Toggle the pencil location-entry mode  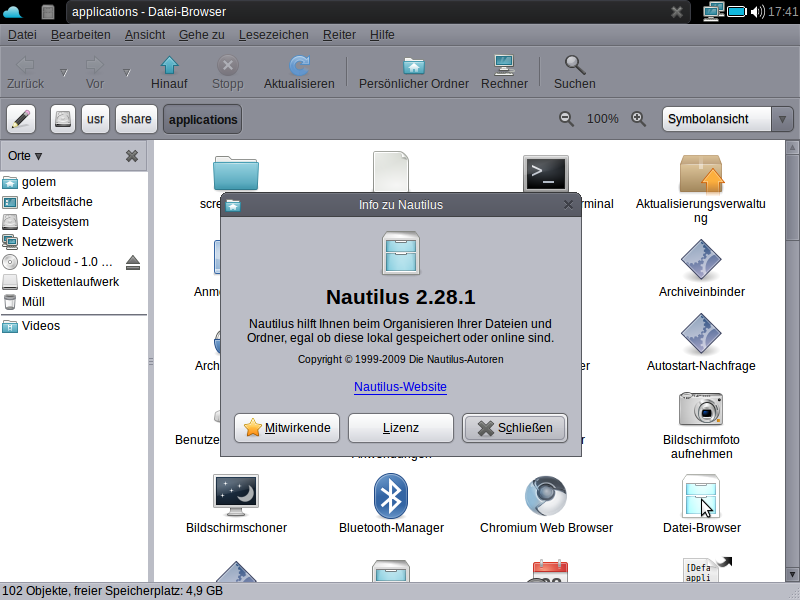(x=21, y=118)
